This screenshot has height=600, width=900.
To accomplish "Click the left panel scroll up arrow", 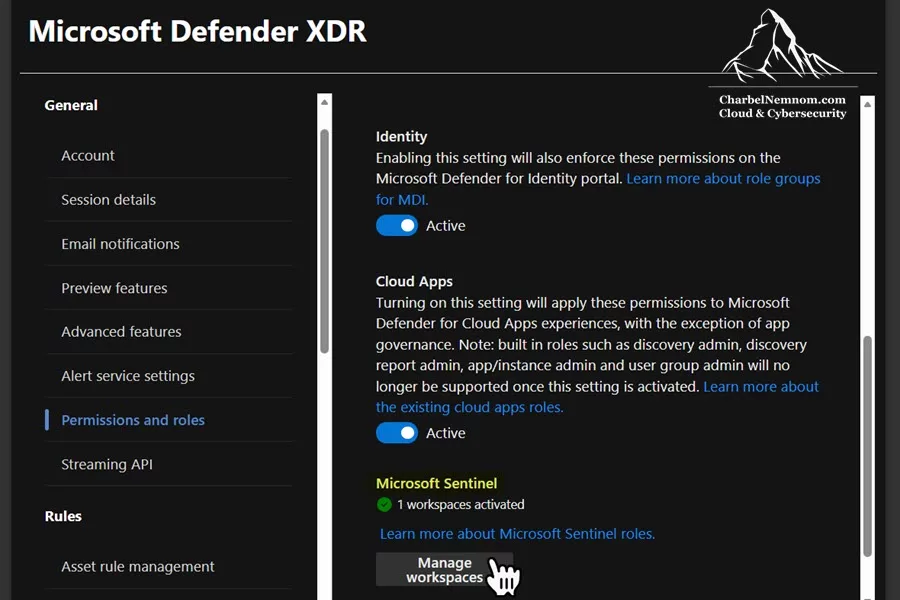I will click(x=324, y=102).
